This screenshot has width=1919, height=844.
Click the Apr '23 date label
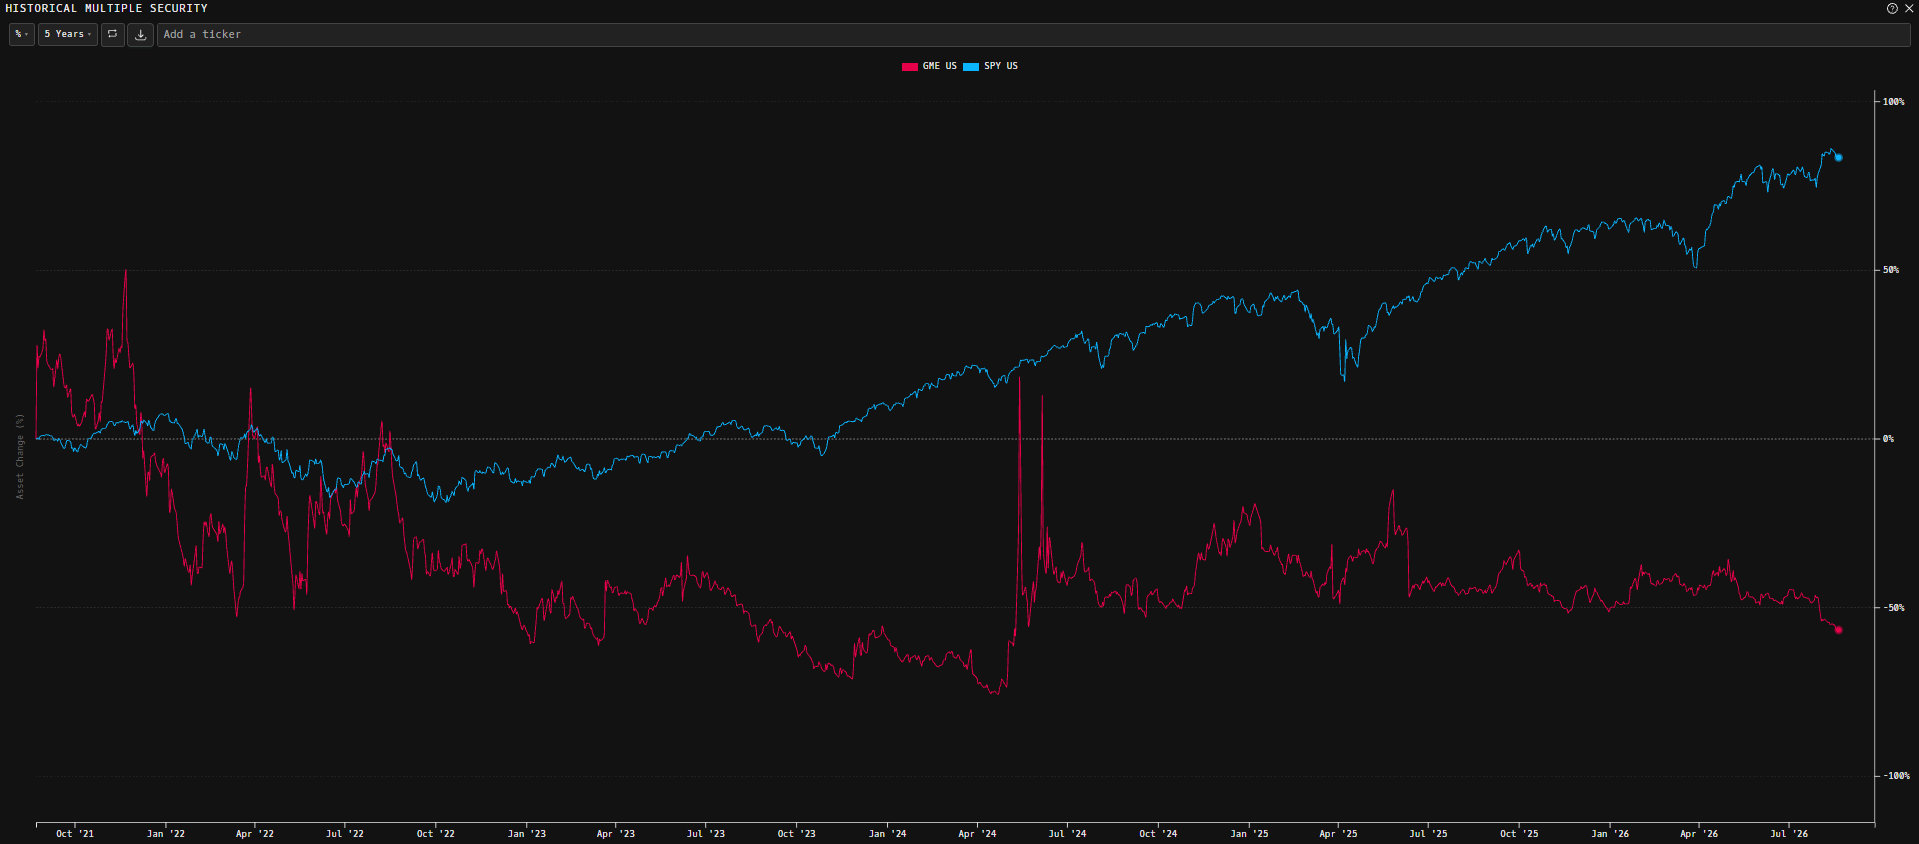[616, 834]
